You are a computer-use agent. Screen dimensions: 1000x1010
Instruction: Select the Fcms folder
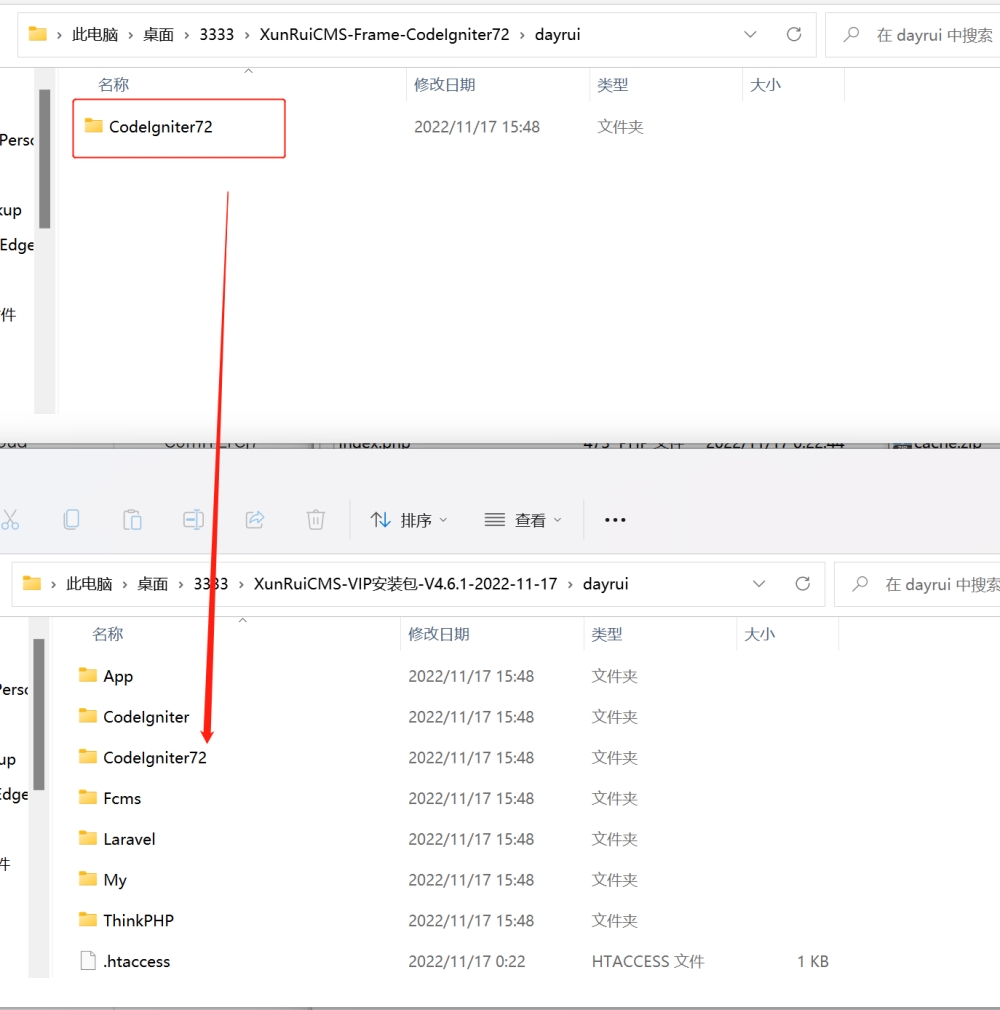(122, 798)
